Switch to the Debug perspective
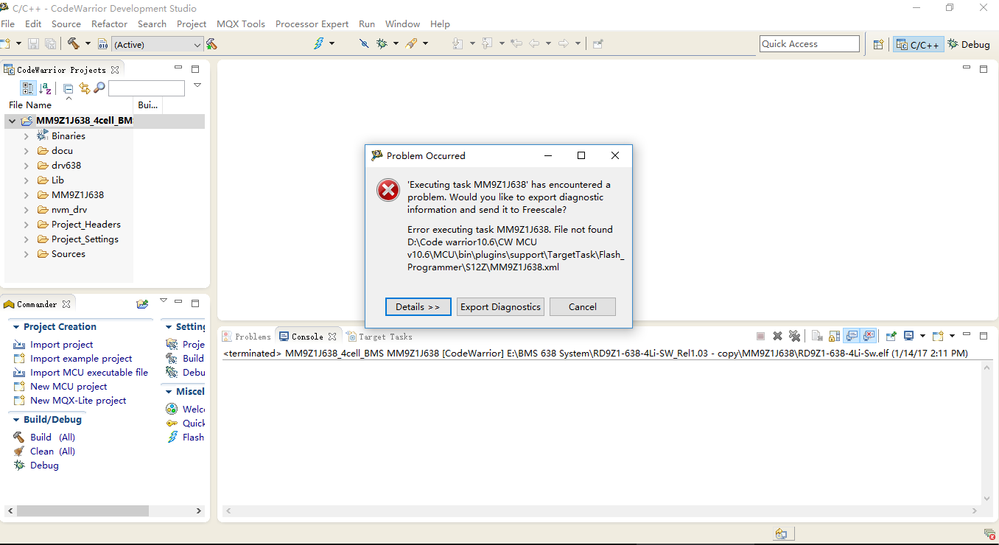 point(968,44)
